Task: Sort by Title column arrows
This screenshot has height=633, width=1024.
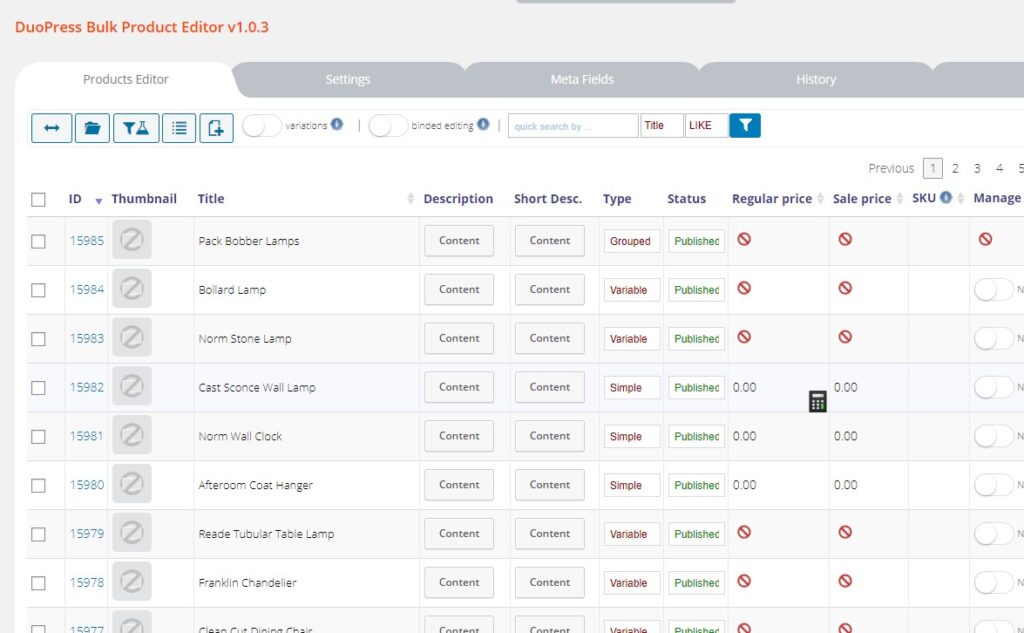Action: [x=410, y=198]
